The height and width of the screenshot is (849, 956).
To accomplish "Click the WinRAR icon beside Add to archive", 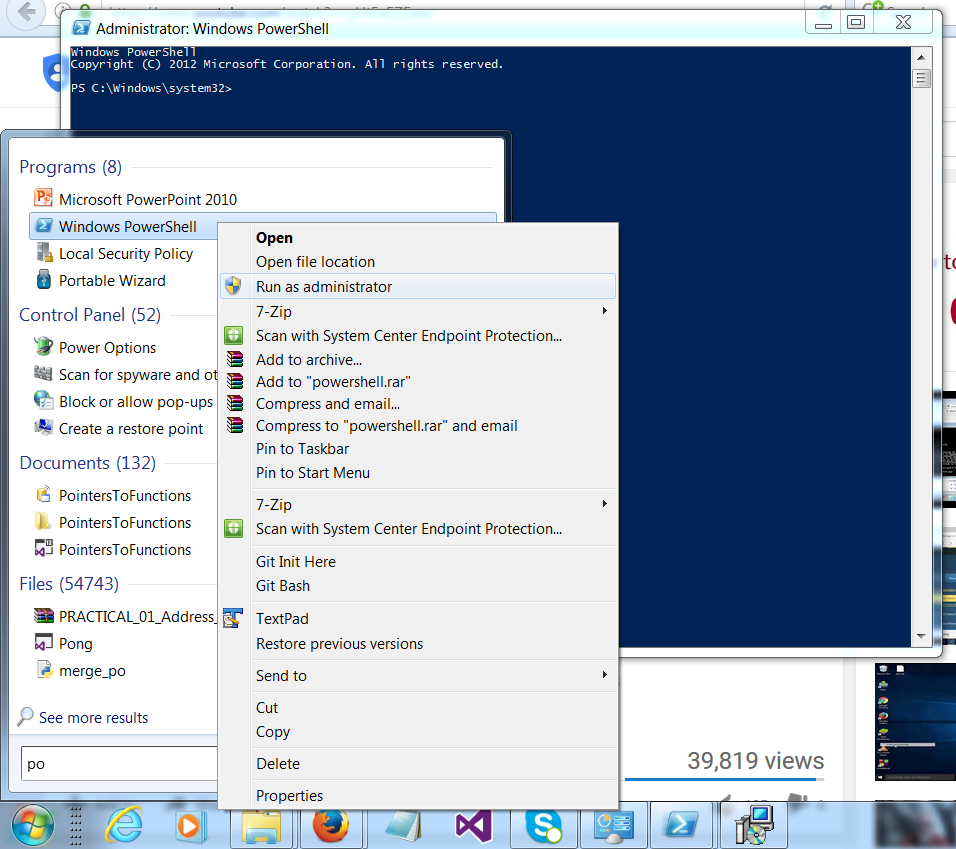I will [235, 359].
